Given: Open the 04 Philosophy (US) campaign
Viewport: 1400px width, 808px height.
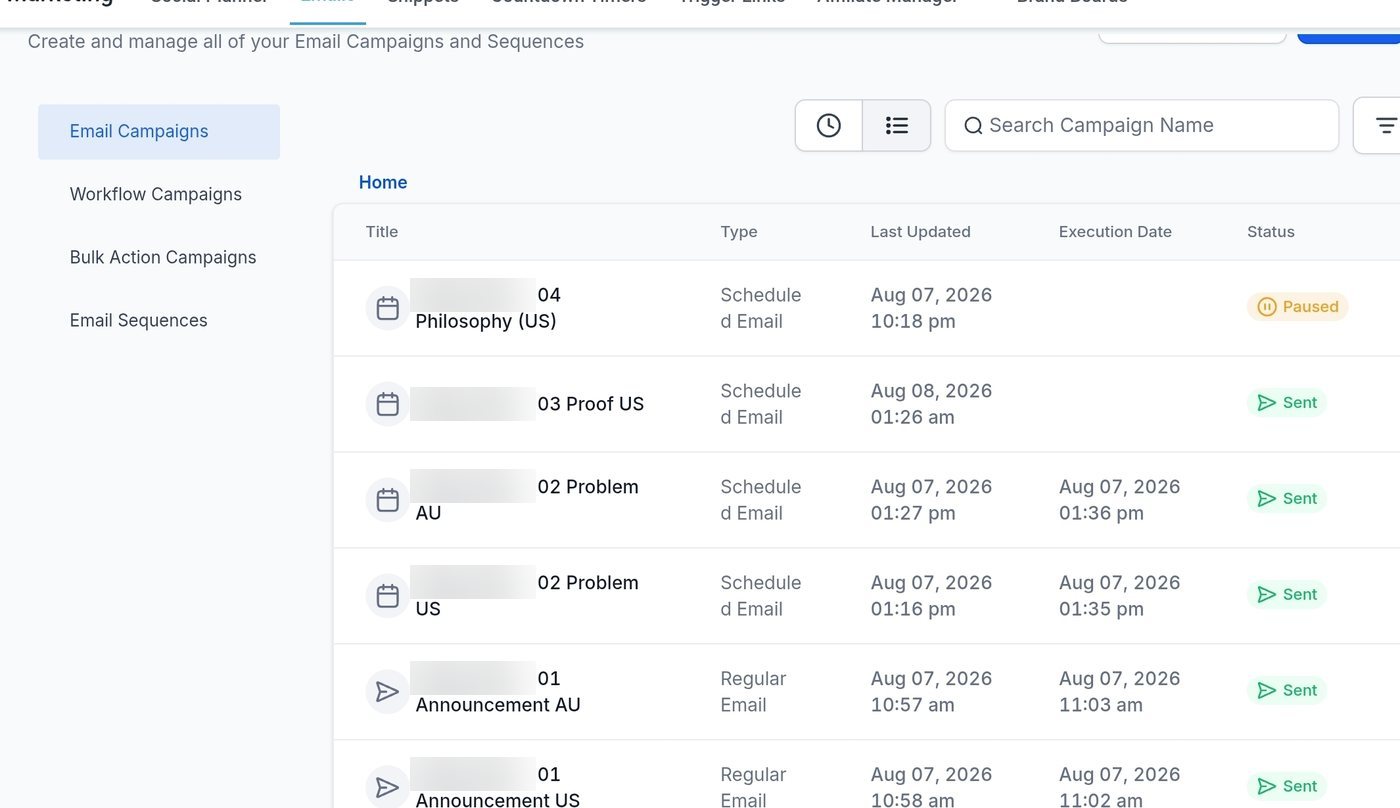Looking at the screenshot, I should pos(488,308).
